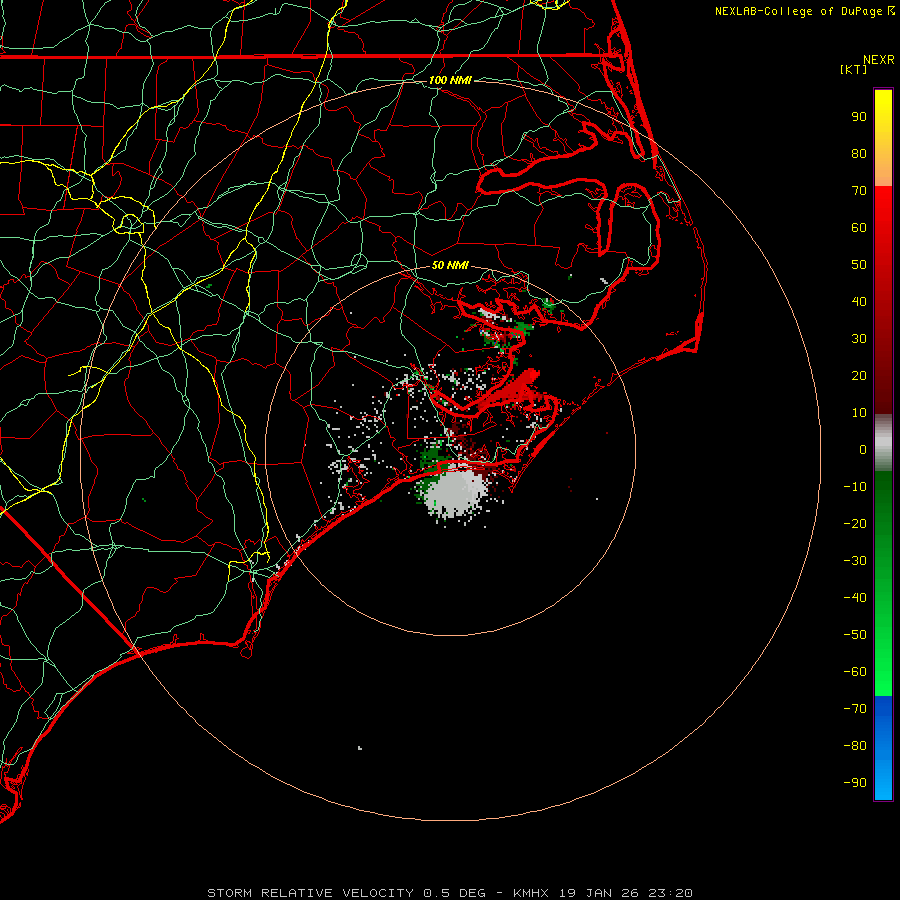Screen dimensions: 900x900
Task: Click the -90 value on the velocity scale
Action: [855, 782]
